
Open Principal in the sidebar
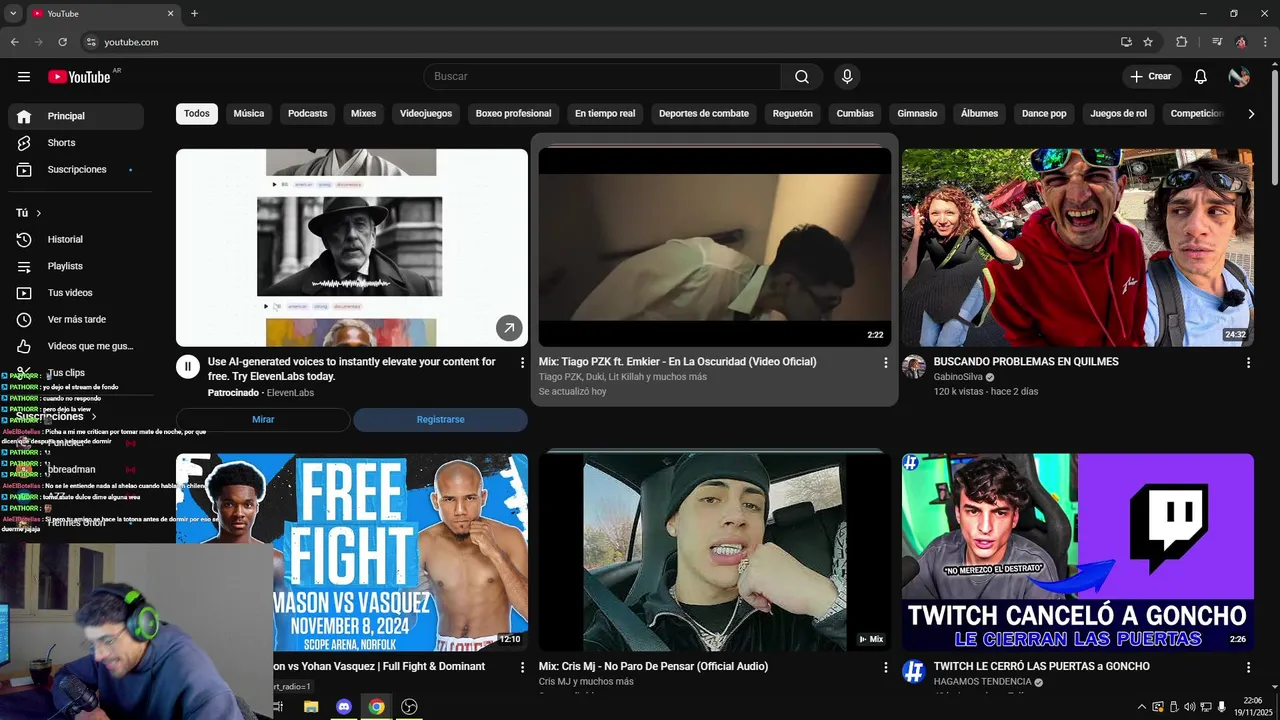76,116
